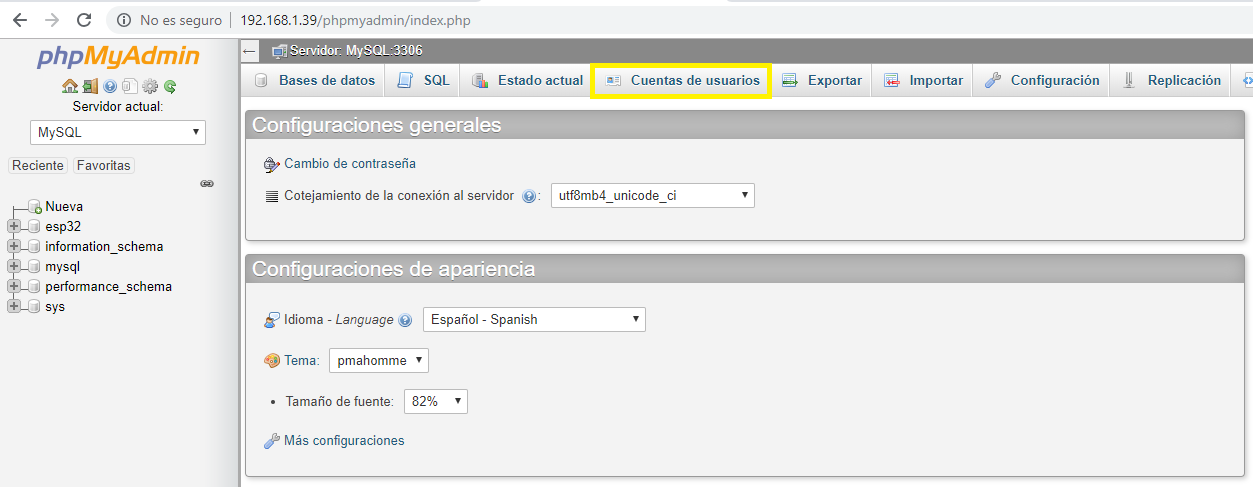Click the browser forward arrow

tap(53, 20)
